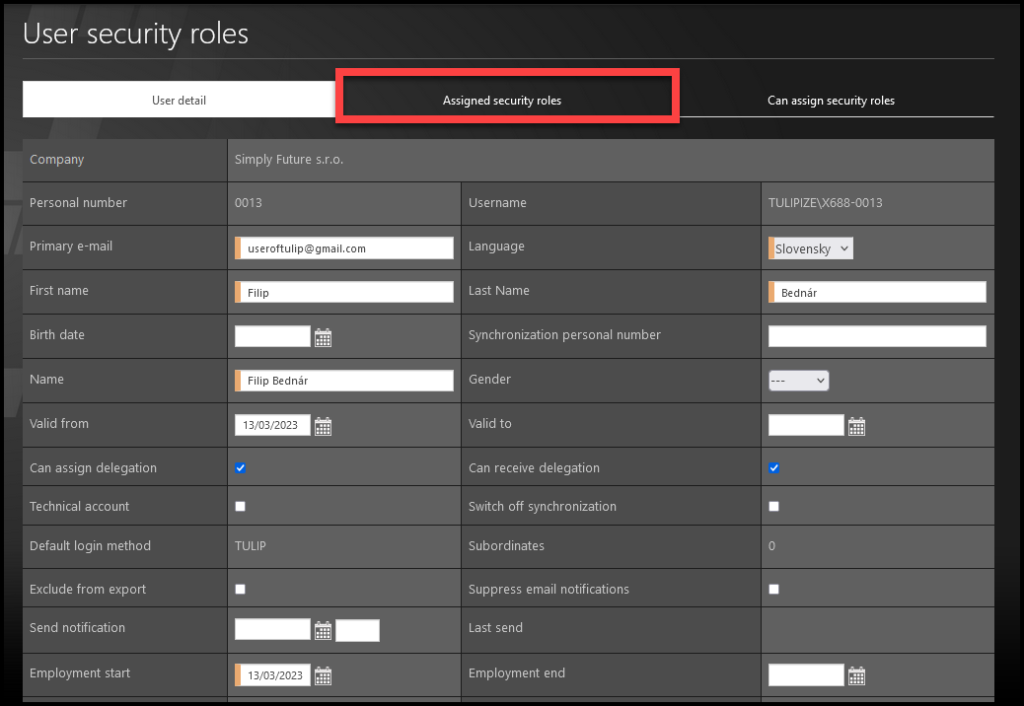Focus the Last Name text field
The width and height of the screenshot is (1024, 706).
(879, 292)
